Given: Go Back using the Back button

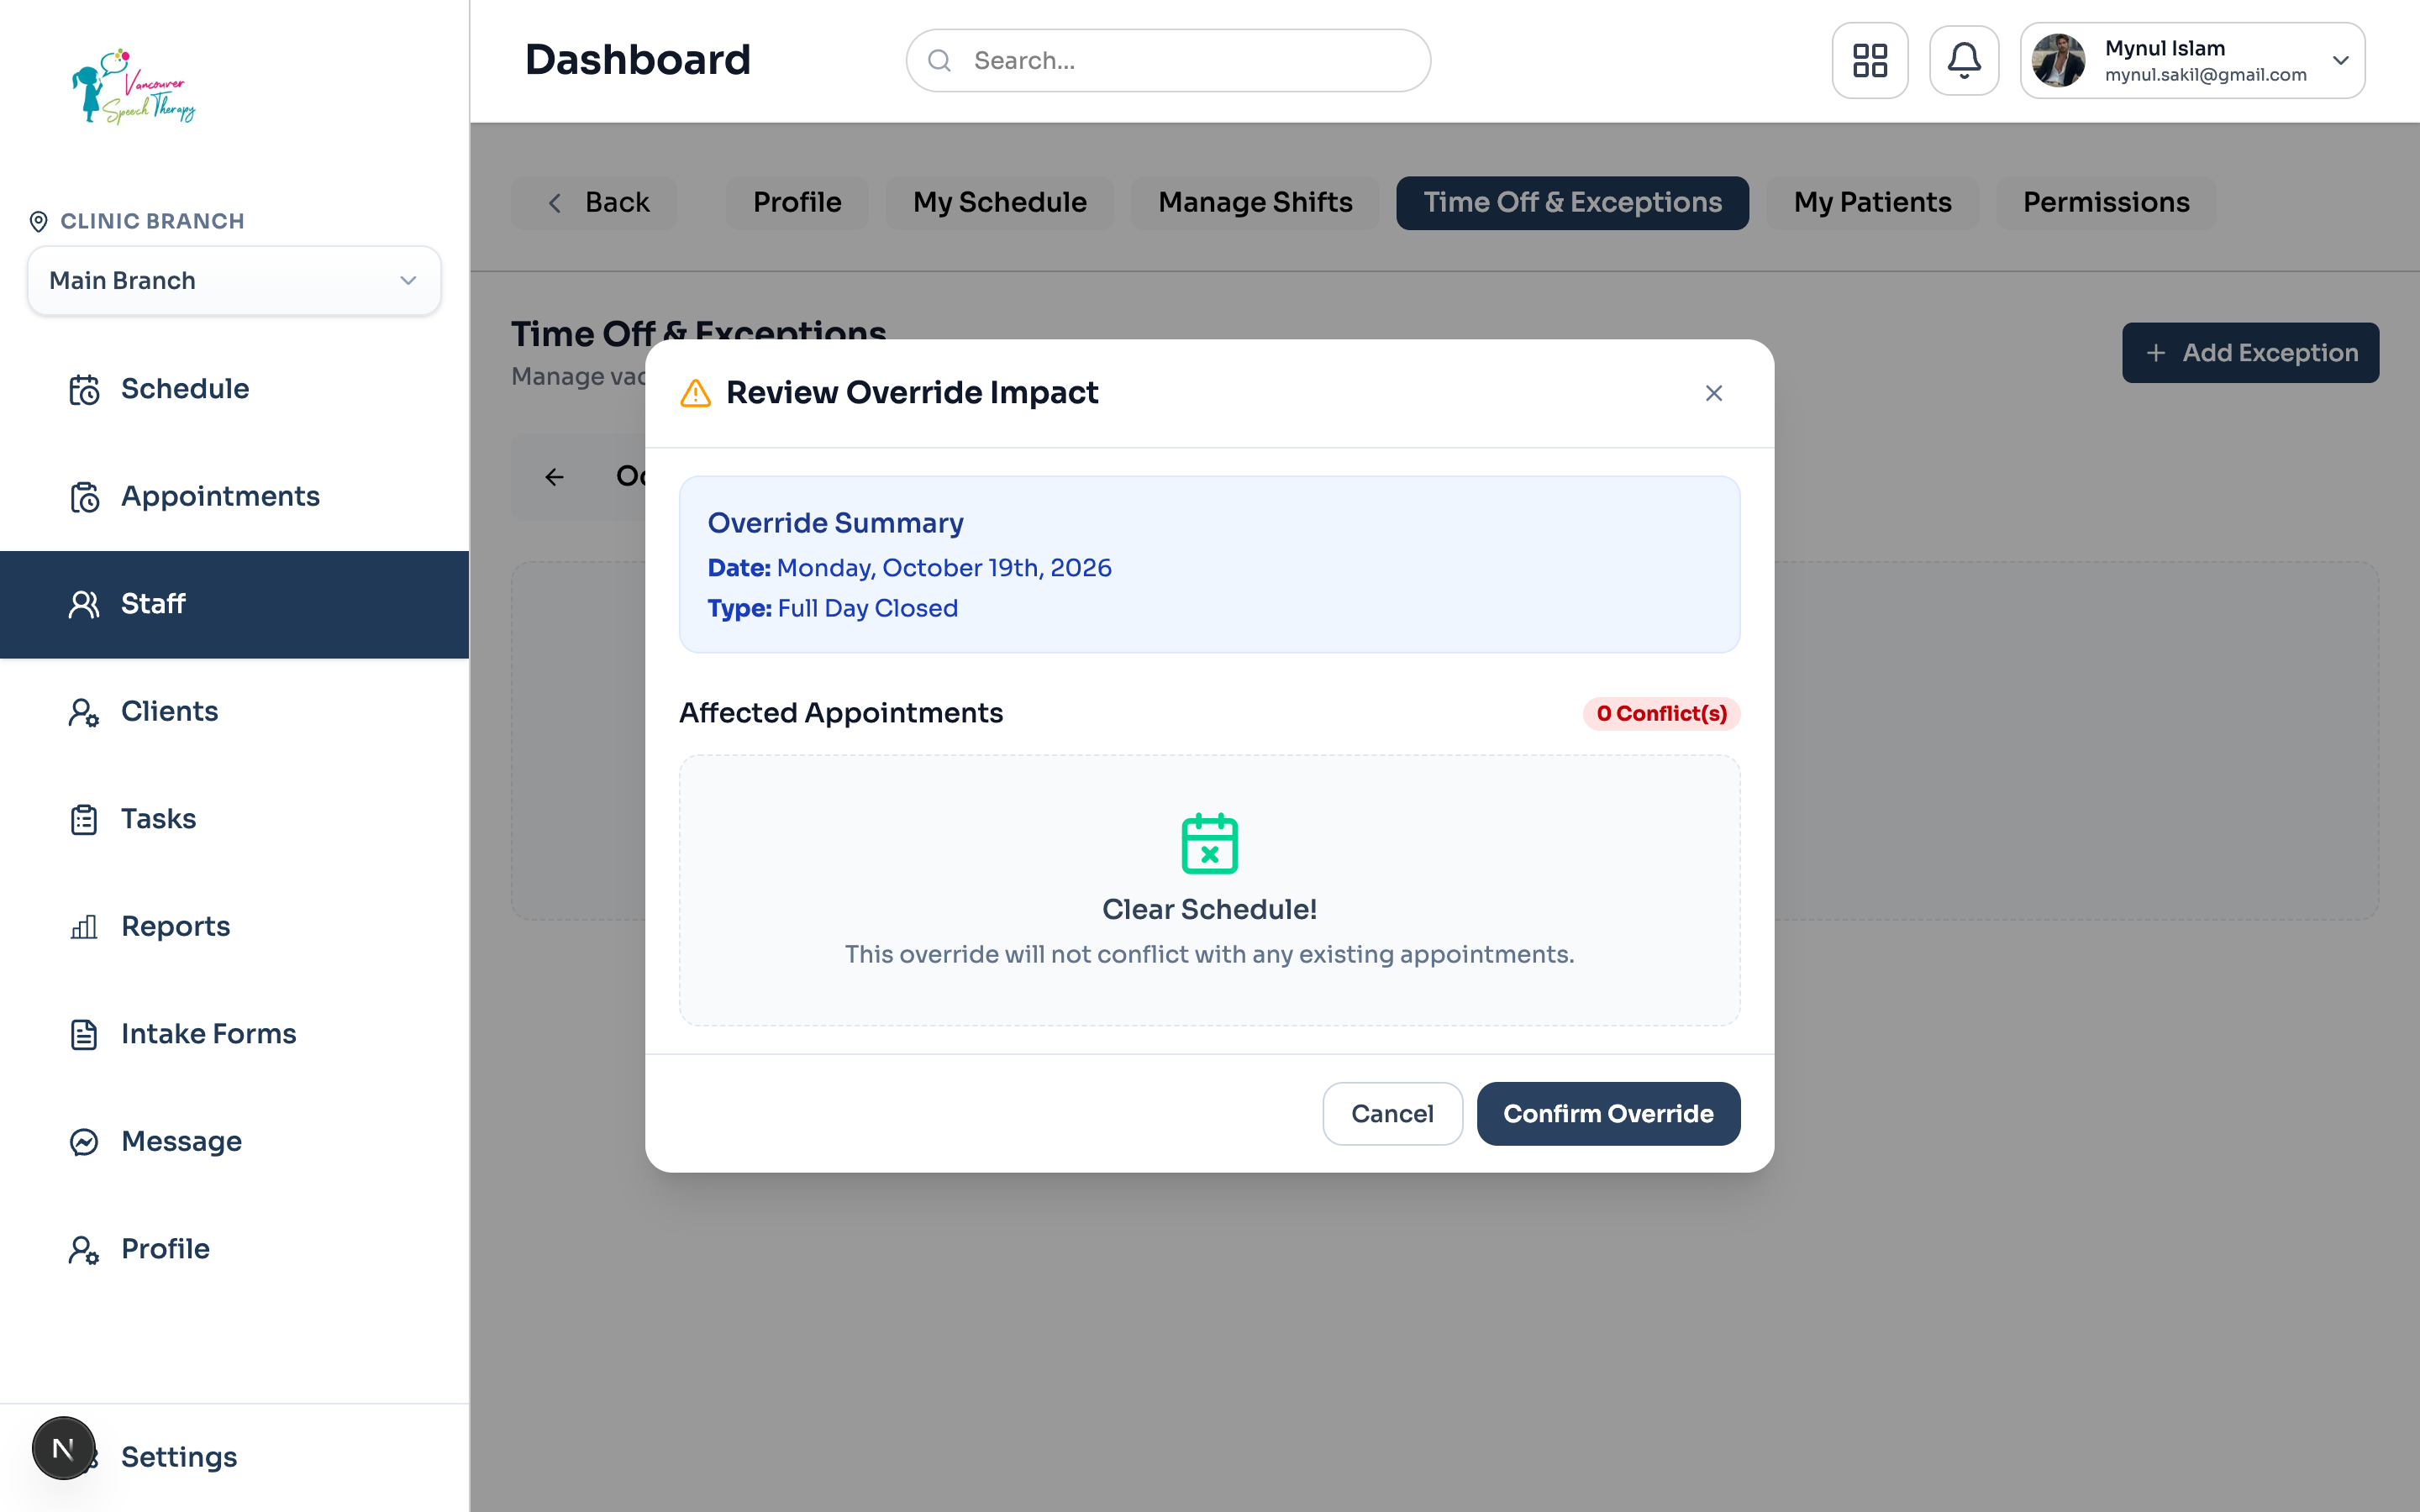Looking at the screenshot, I should pos(595,203).
